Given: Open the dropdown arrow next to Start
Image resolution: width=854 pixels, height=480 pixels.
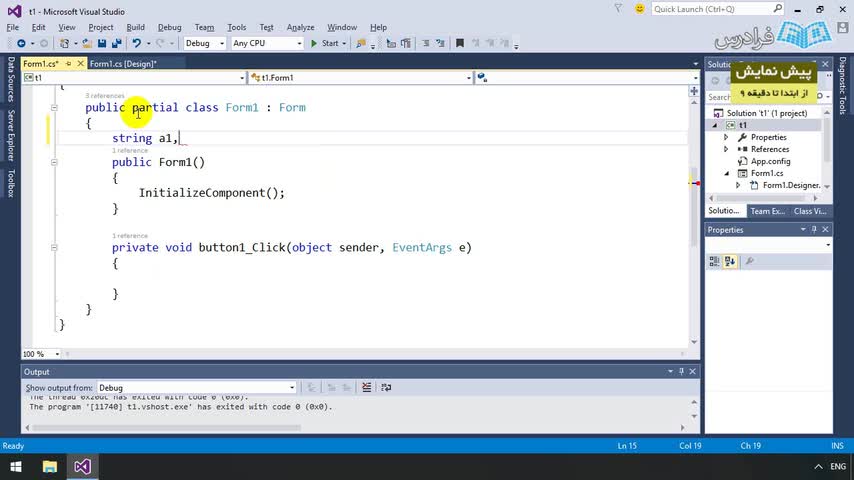Looking at the screenshot, I should (344, 44).
